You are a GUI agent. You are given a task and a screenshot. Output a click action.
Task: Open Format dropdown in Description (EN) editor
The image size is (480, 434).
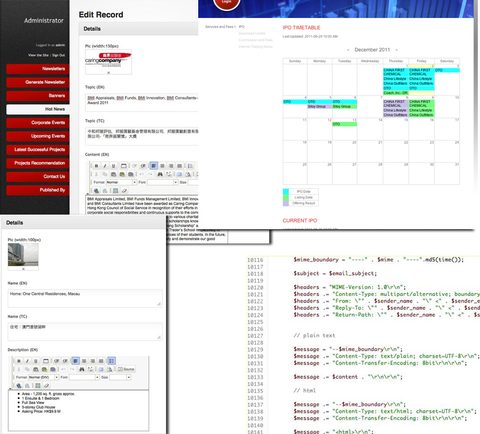tap(43, 377)
